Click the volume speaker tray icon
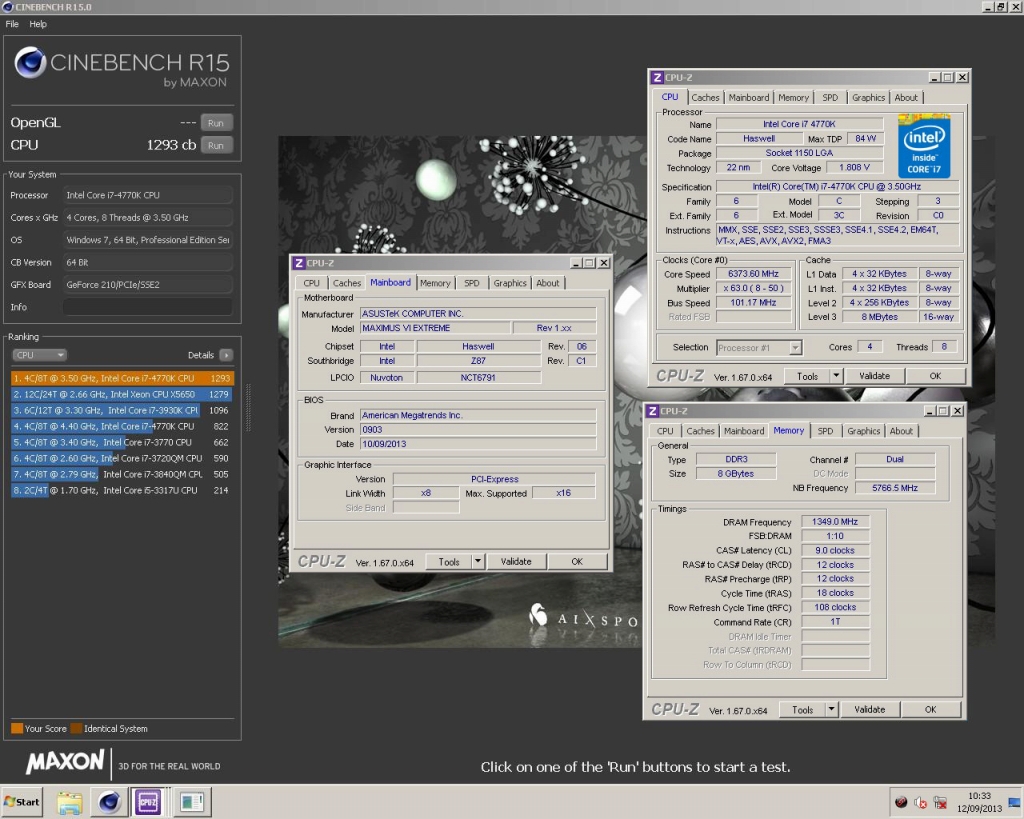1024x819 pixels. pyautogui.click(x=920, y=801)
